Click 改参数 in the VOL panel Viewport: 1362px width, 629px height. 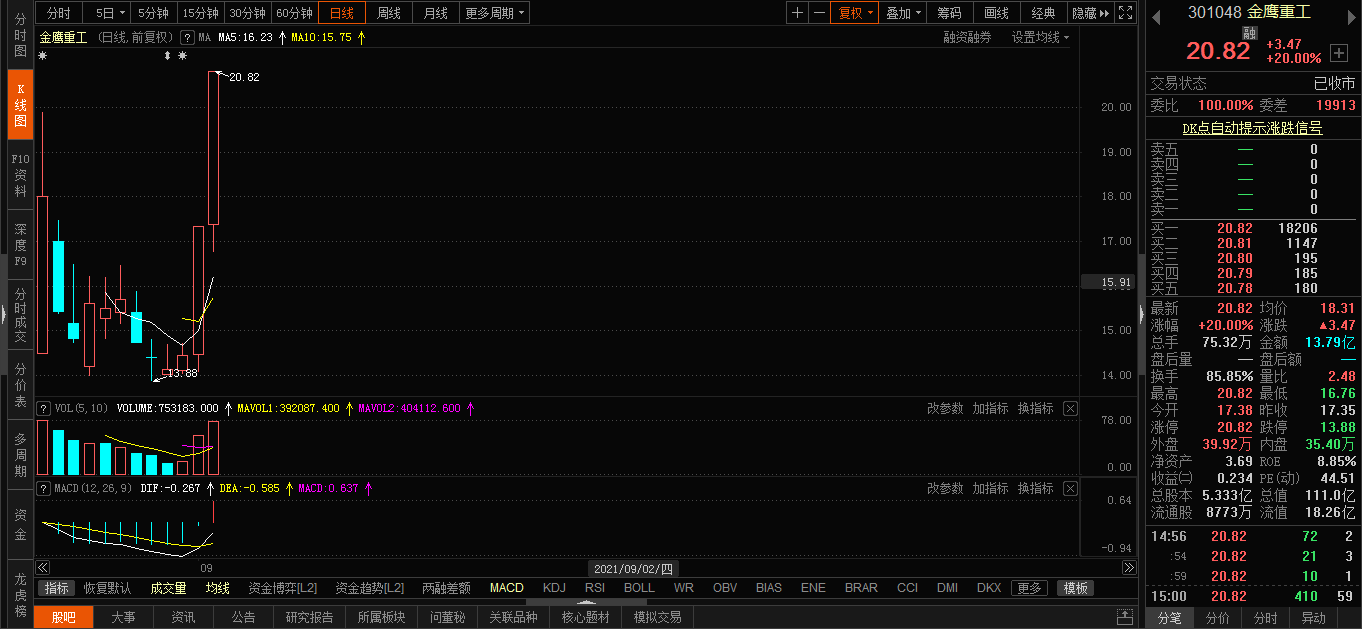[x=945, y=408]
